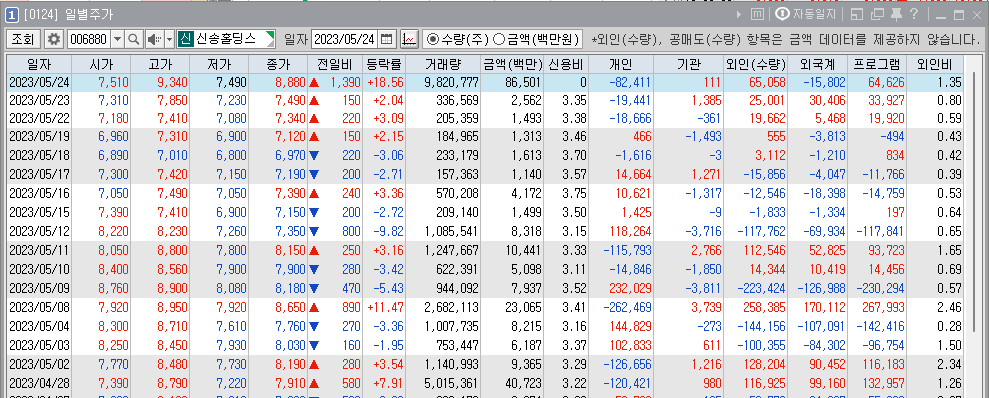Click the small triangle arrow in title bar
Image resolution: width=989 pixels, height=398 pixels.
point(739,14)
